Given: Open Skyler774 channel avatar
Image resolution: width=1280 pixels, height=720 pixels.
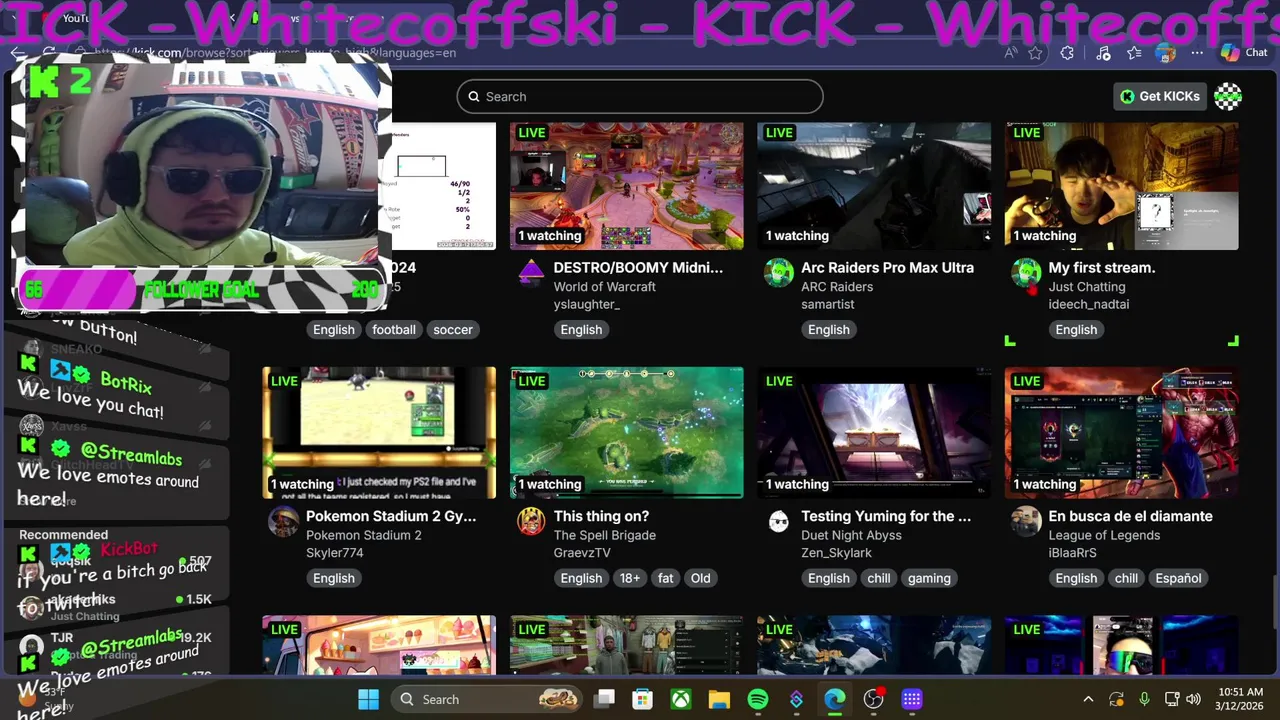Looking at the screenshot, I should click(x=284, y=521).
